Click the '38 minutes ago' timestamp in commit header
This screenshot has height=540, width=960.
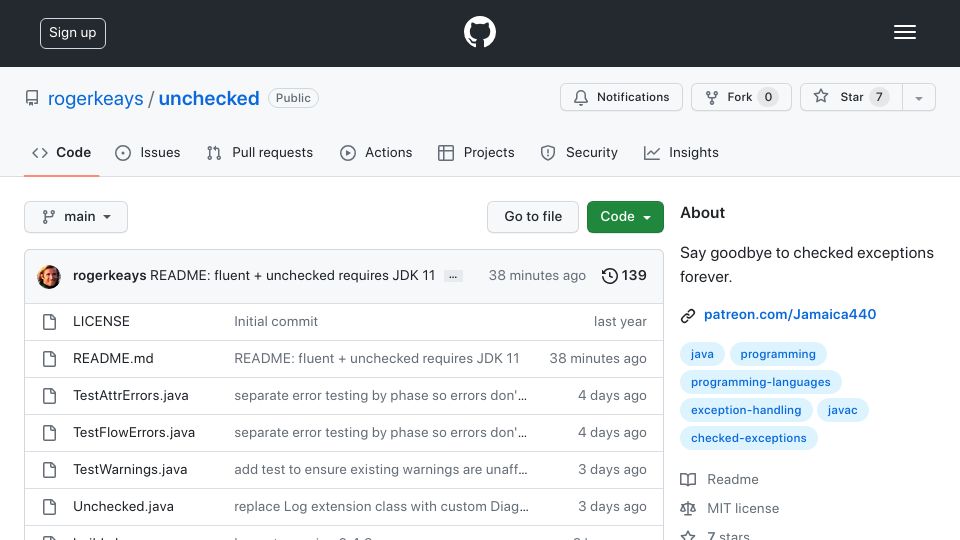(x=537, y=276)
